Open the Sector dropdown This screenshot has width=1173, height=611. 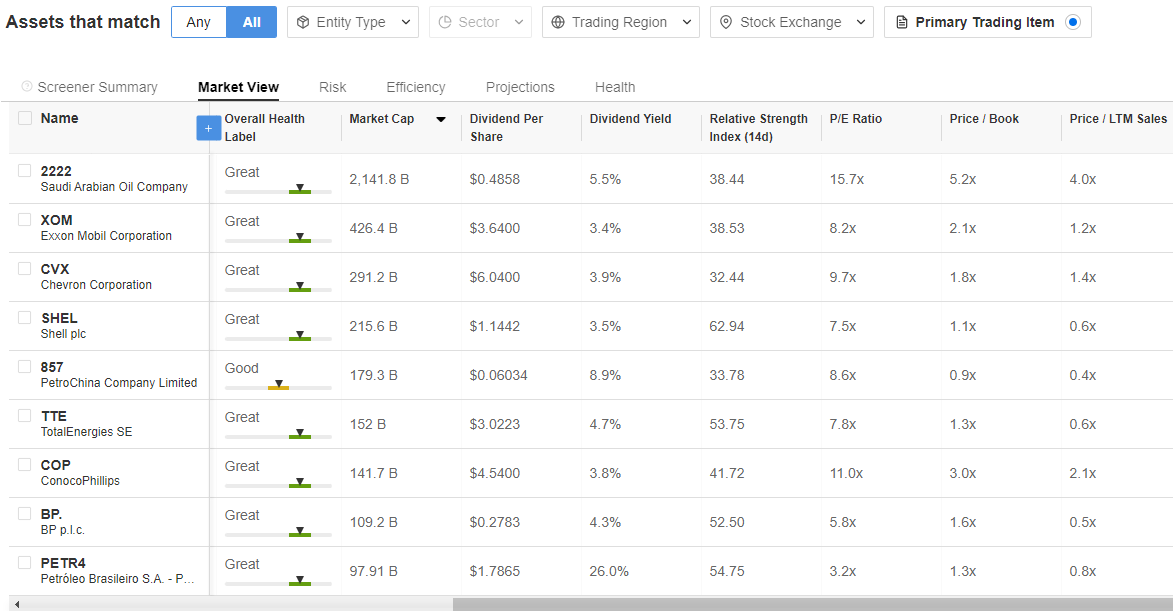[x=480, y=22]
